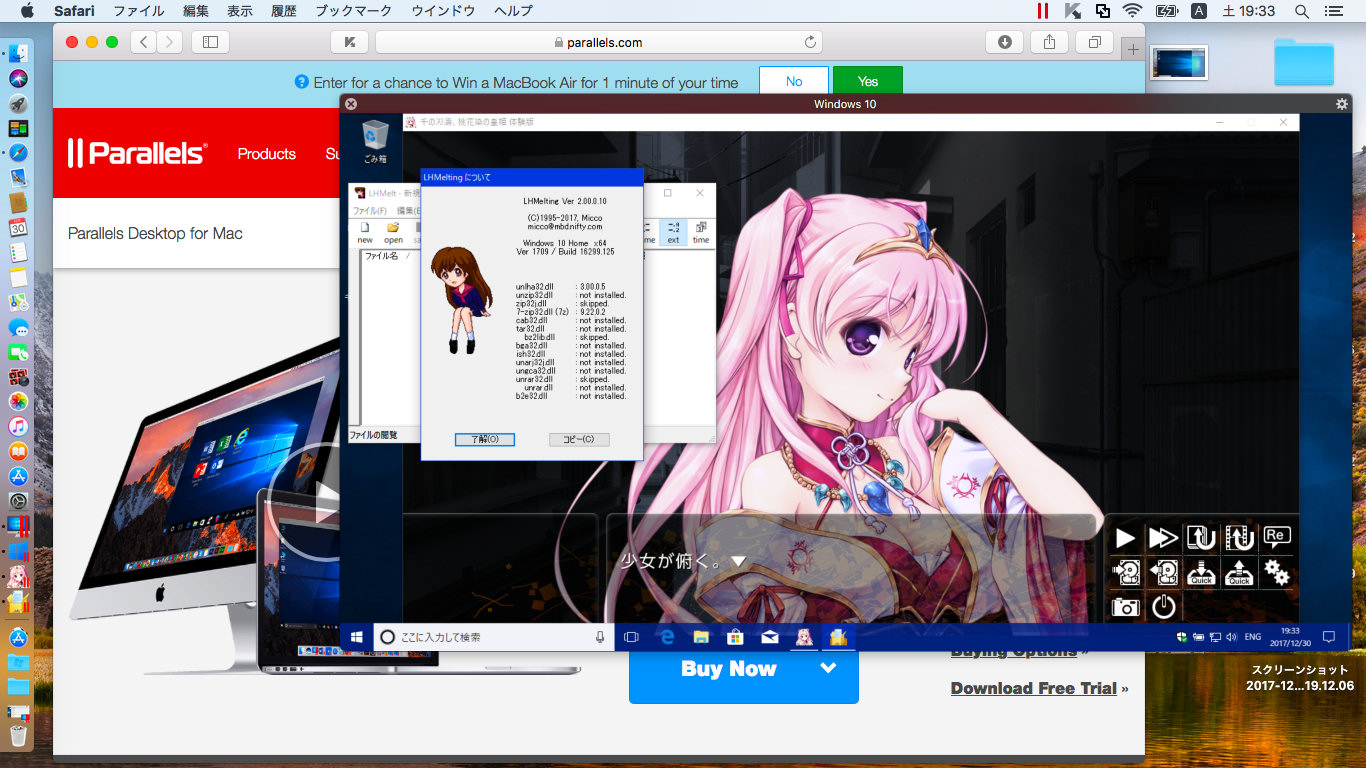Click the Safari share button
The width and height of the screenshot is (1366, 768).
pyautogui.click(x=1049, y=42)
